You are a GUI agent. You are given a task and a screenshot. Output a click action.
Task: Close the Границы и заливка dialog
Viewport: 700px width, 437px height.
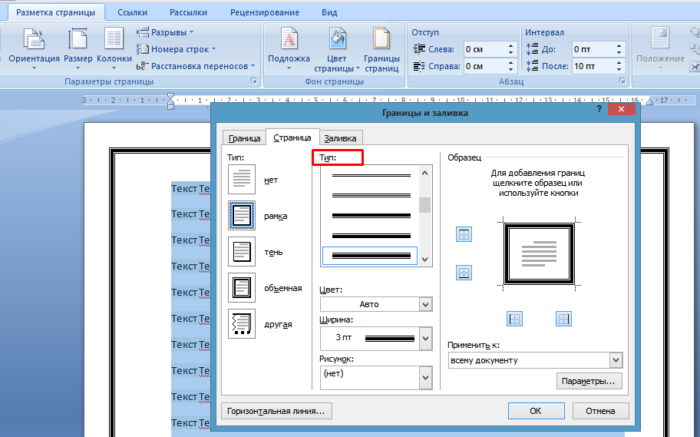pos(621,109)
